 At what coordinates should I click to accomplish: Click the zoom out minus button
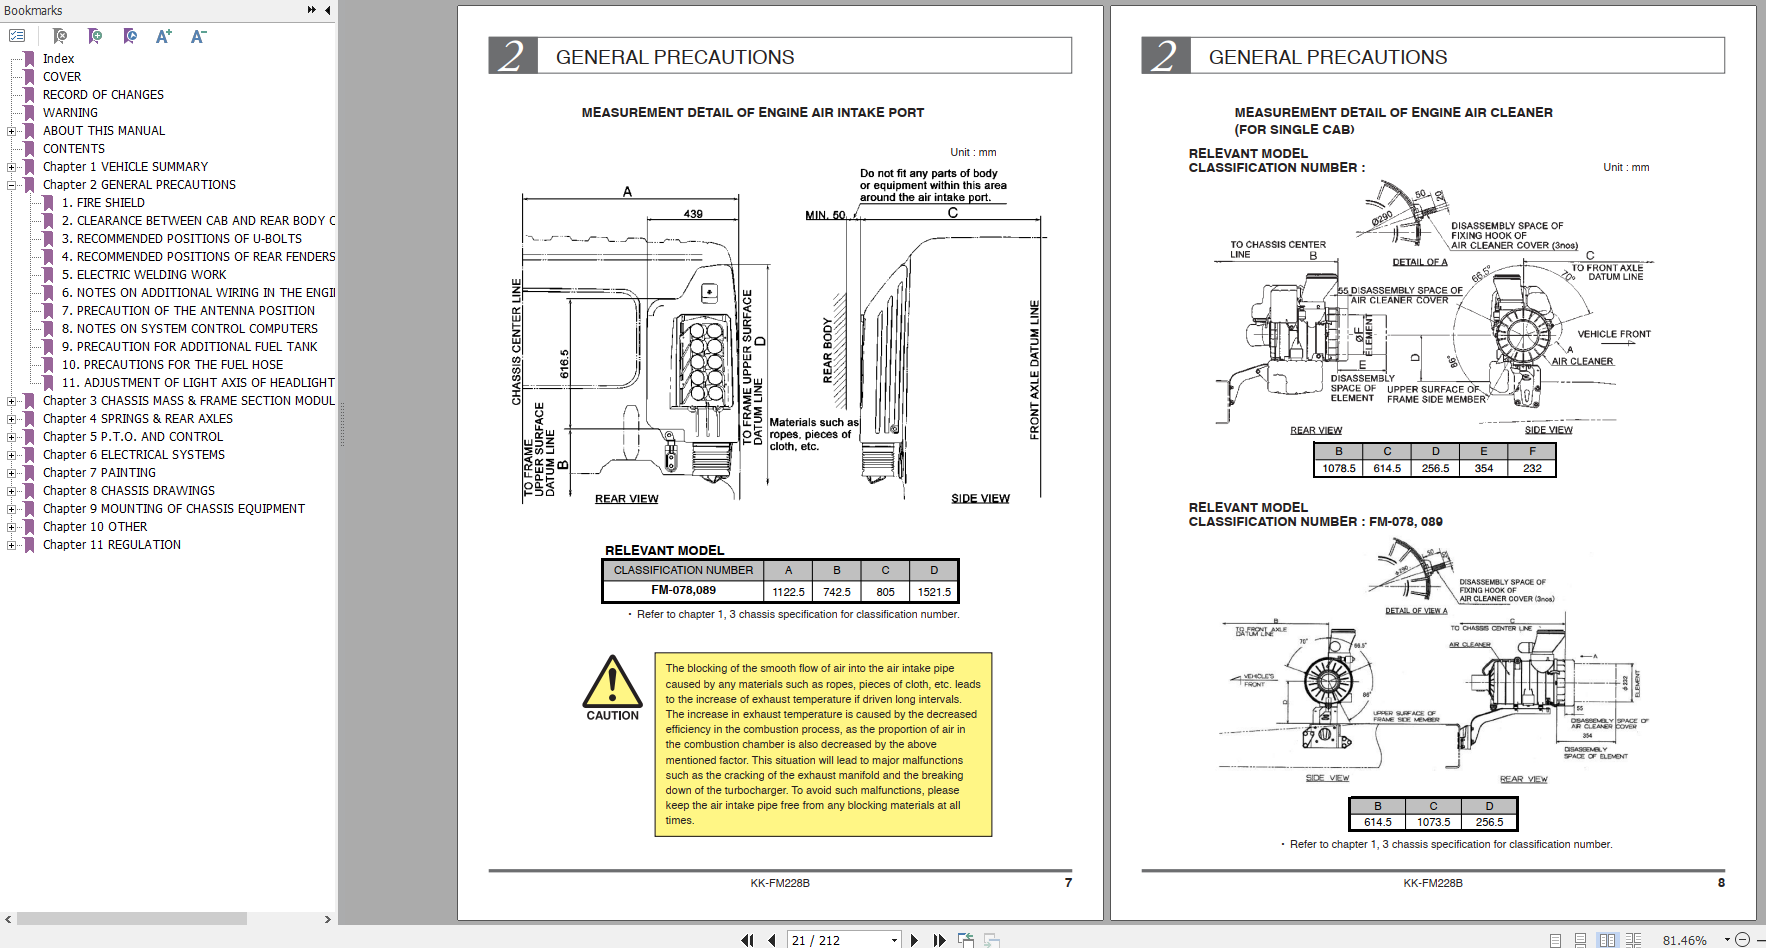click(x=1742, y=940)
